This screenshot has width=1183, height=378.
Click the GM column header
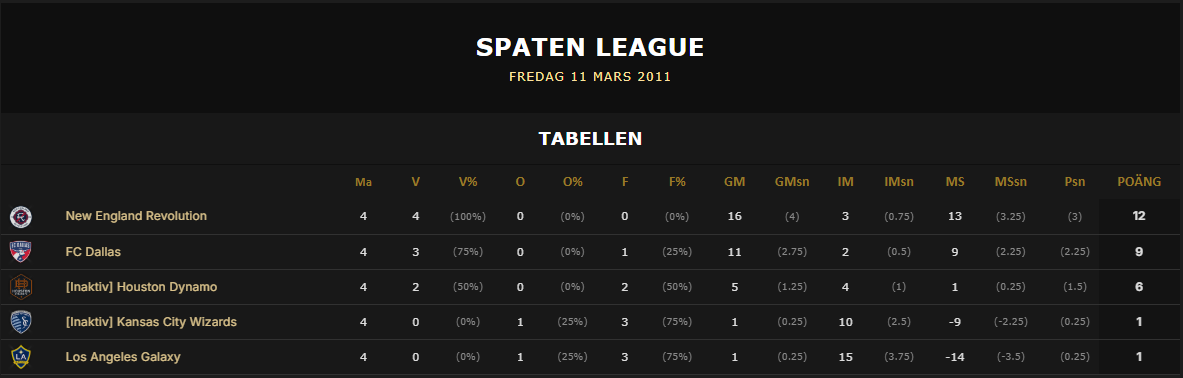pyautogui.click(x=734, y=182)
